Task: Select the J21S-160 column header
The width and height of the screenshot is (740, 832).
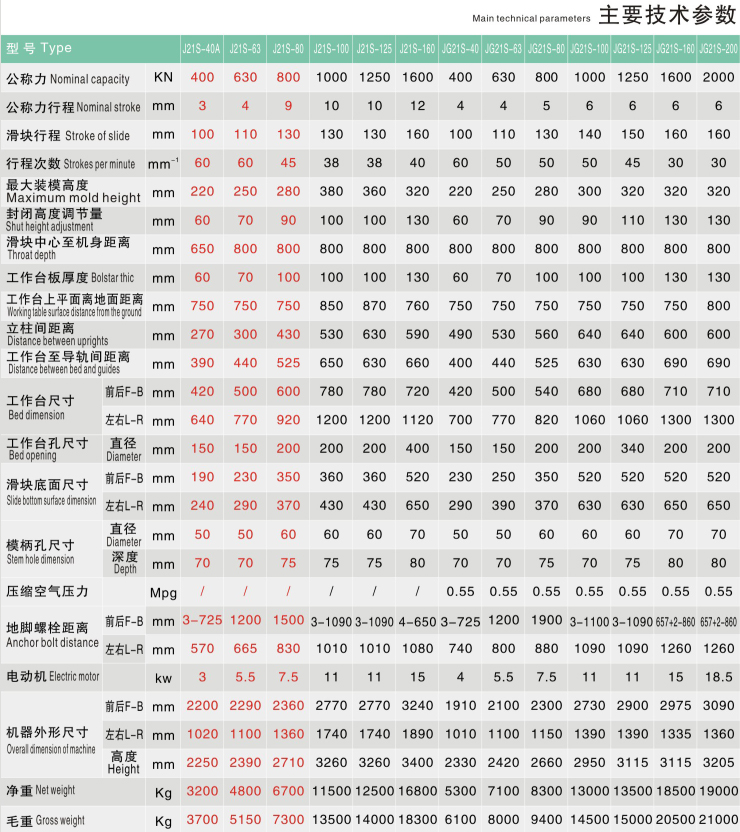Action: point(417,49)
